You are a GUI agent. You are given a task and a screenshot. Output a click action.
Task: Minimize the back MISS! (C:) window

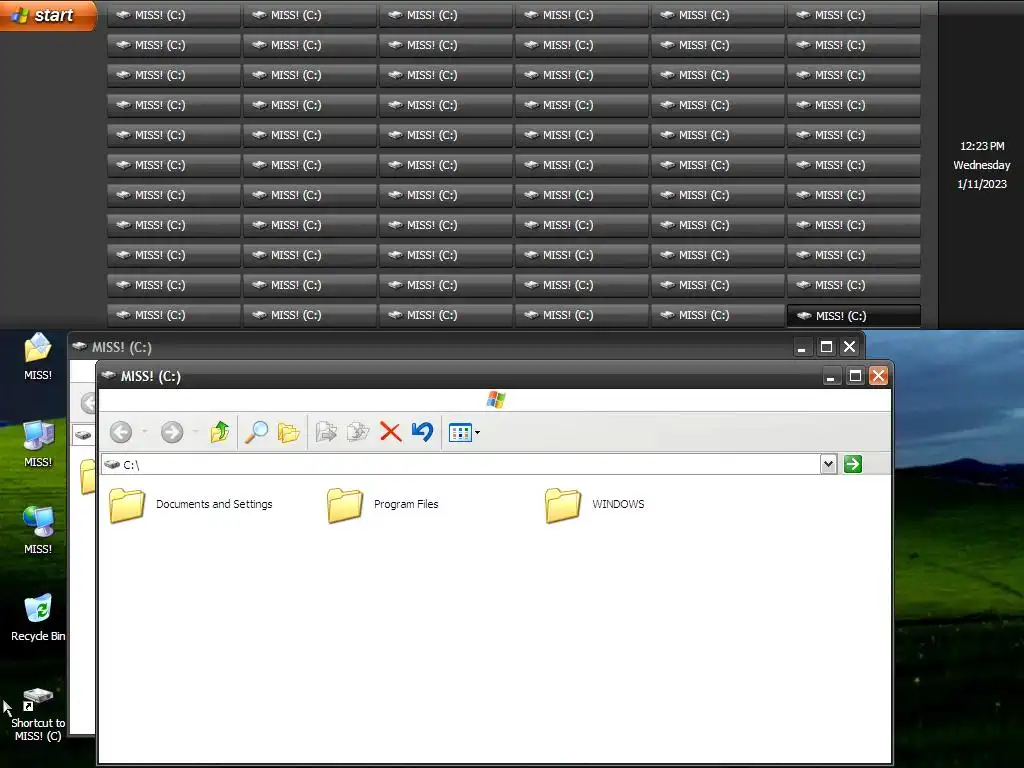[801, 347]
